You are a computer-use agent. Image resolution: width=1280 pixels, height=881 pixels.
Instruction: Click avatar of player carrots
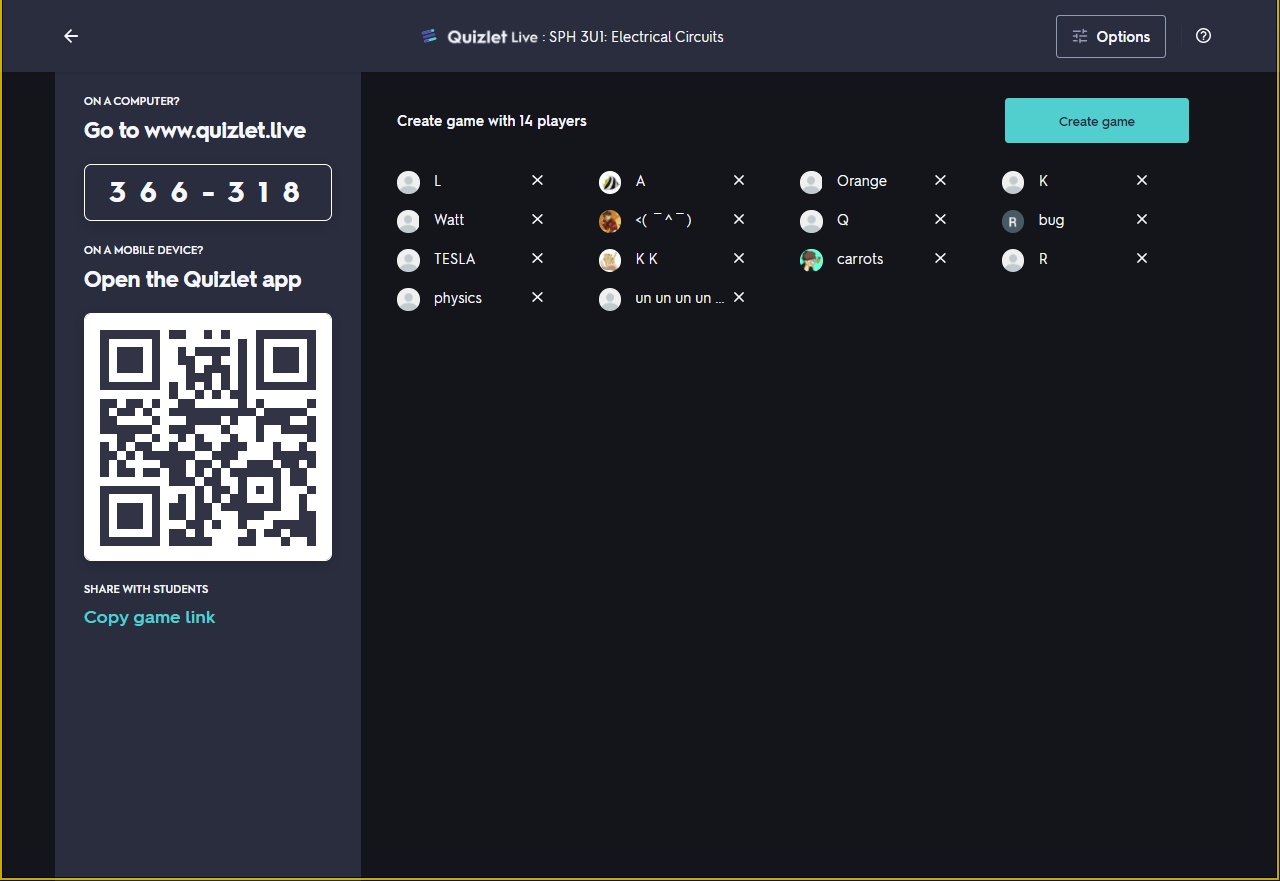pyautogui.click(x=811, y=260)
